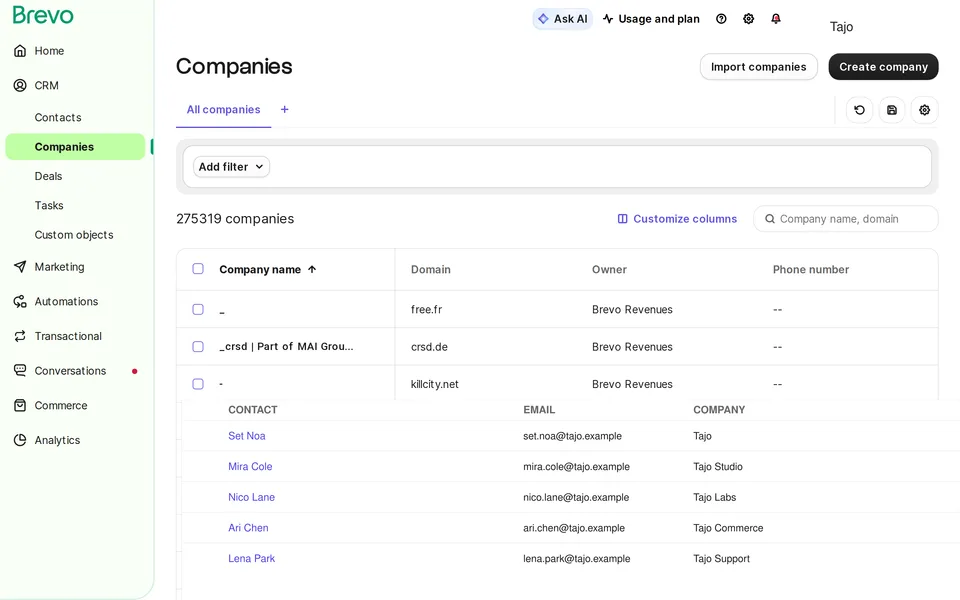Toggle the select-all companies checkbox
This screenshot has height=600, width=960.
coord(198,269)
